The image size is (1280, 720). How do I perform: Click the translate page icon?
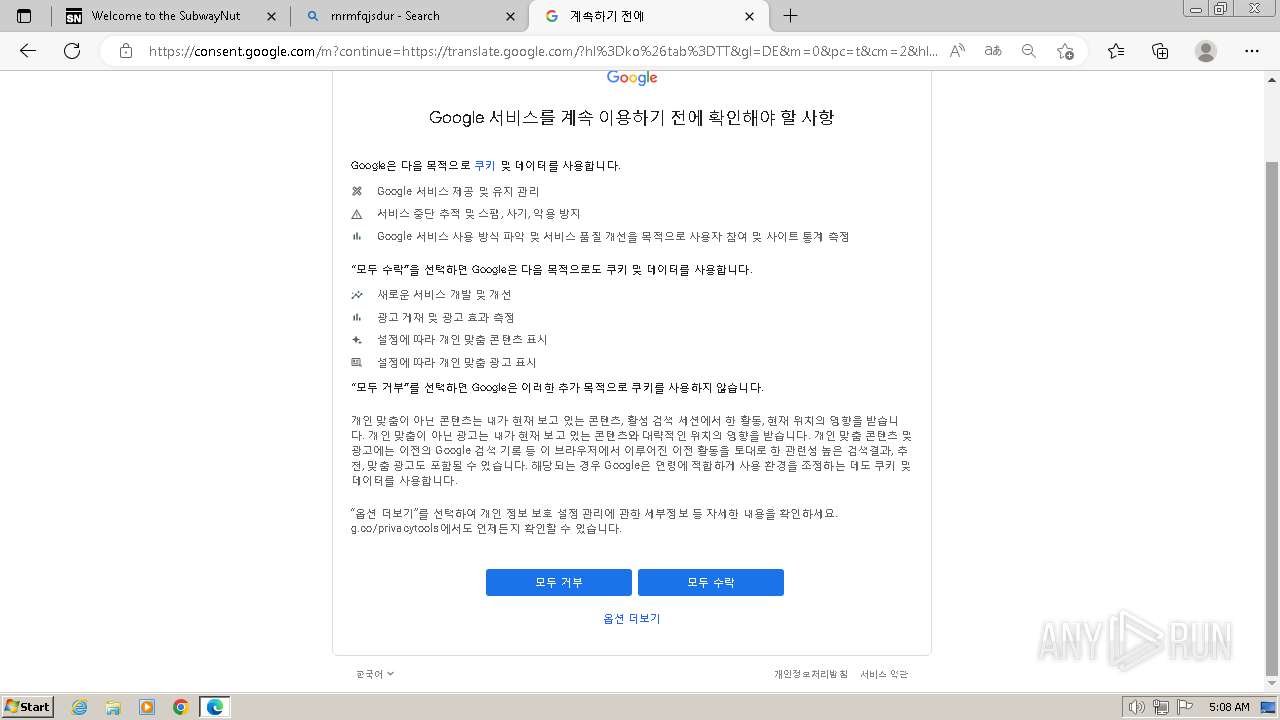pyautogui.click(x=993, y=51)
